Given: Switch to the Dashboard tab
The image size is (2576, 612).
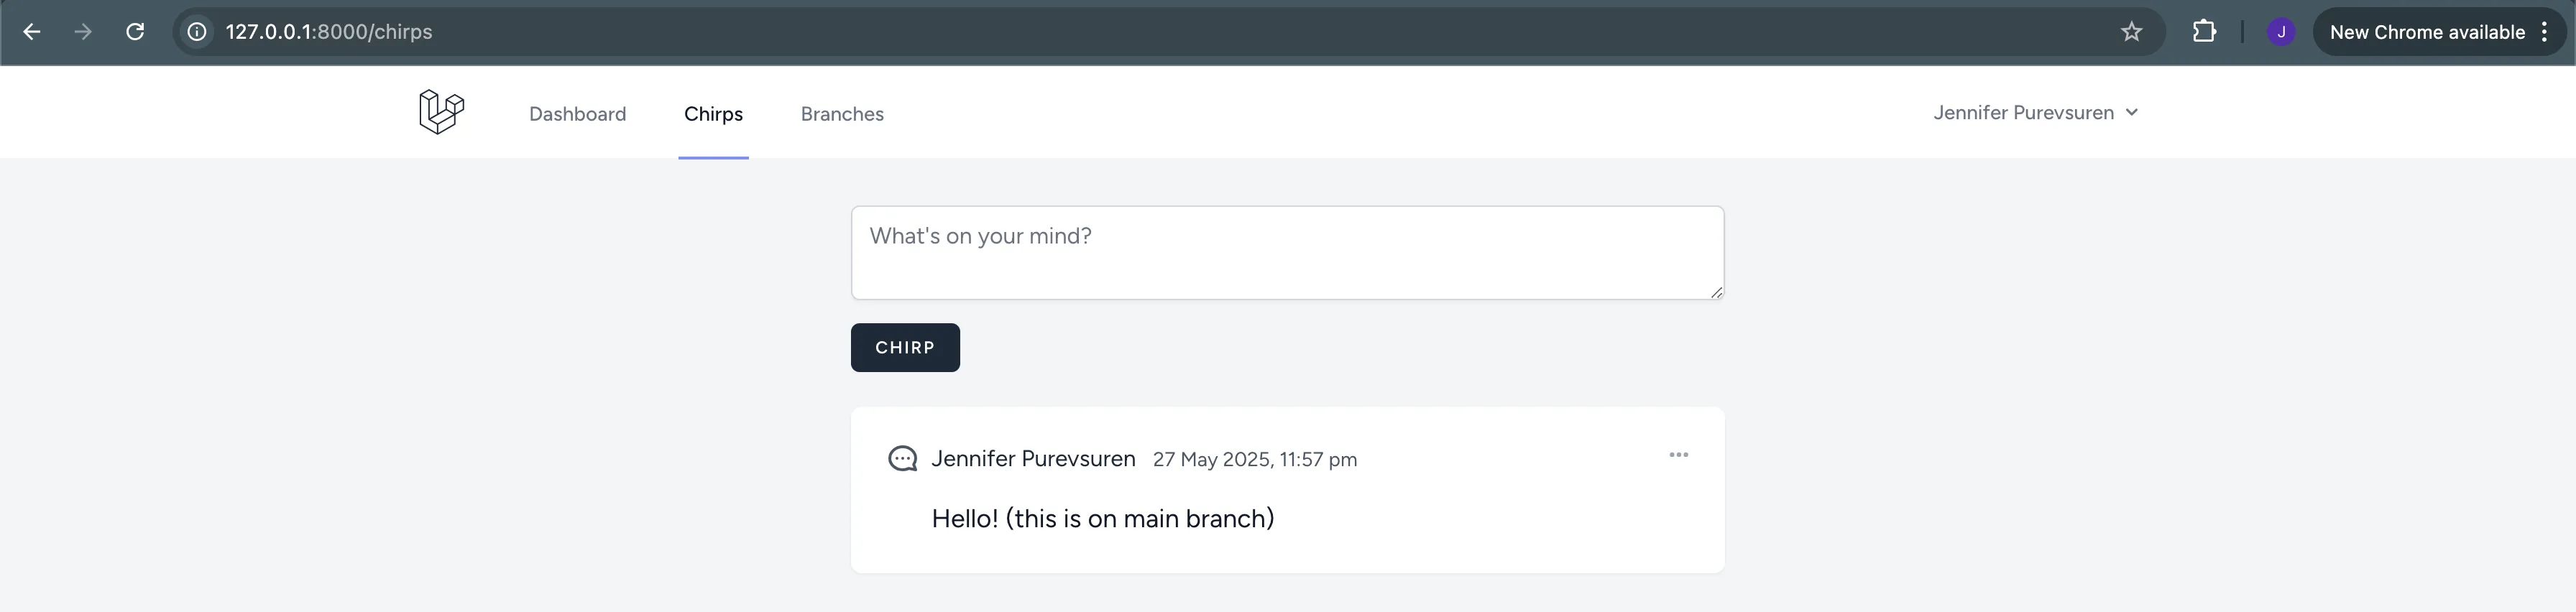Looking at the screenshot, I should click(577, 113).
